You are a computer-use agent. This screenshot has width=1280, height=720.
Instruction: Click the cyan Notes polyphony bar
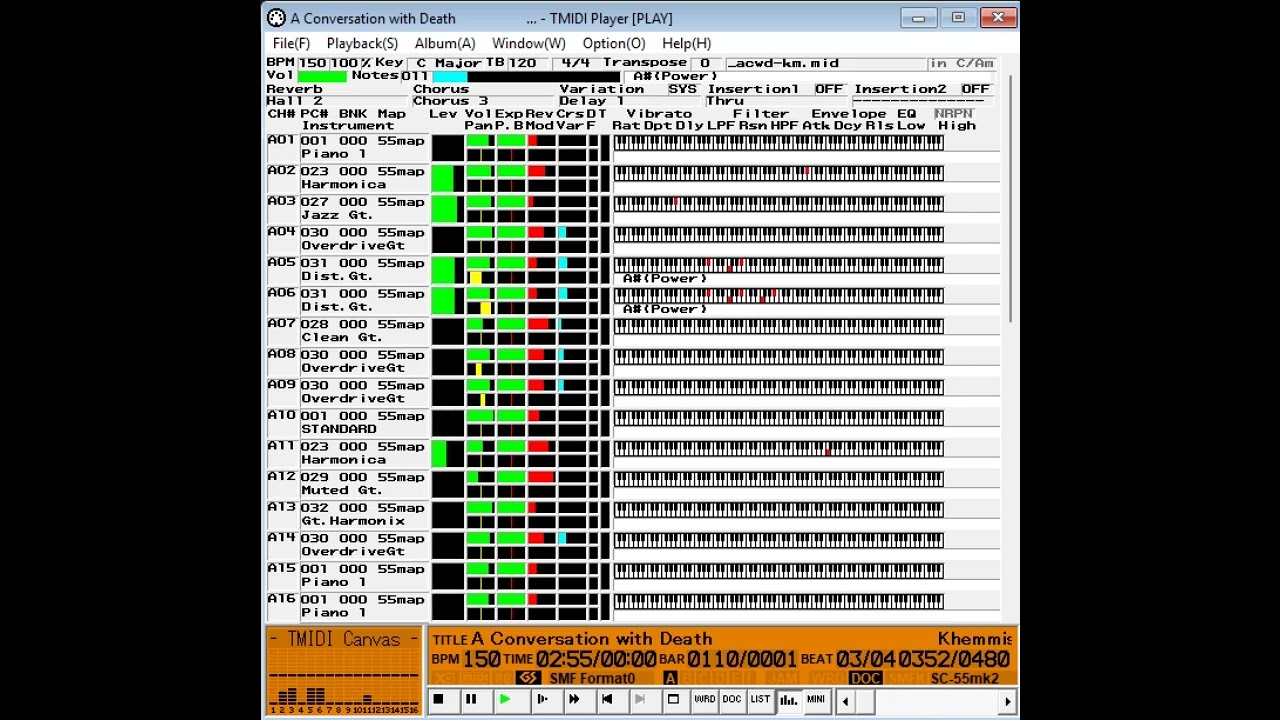(x=449, y=76)
